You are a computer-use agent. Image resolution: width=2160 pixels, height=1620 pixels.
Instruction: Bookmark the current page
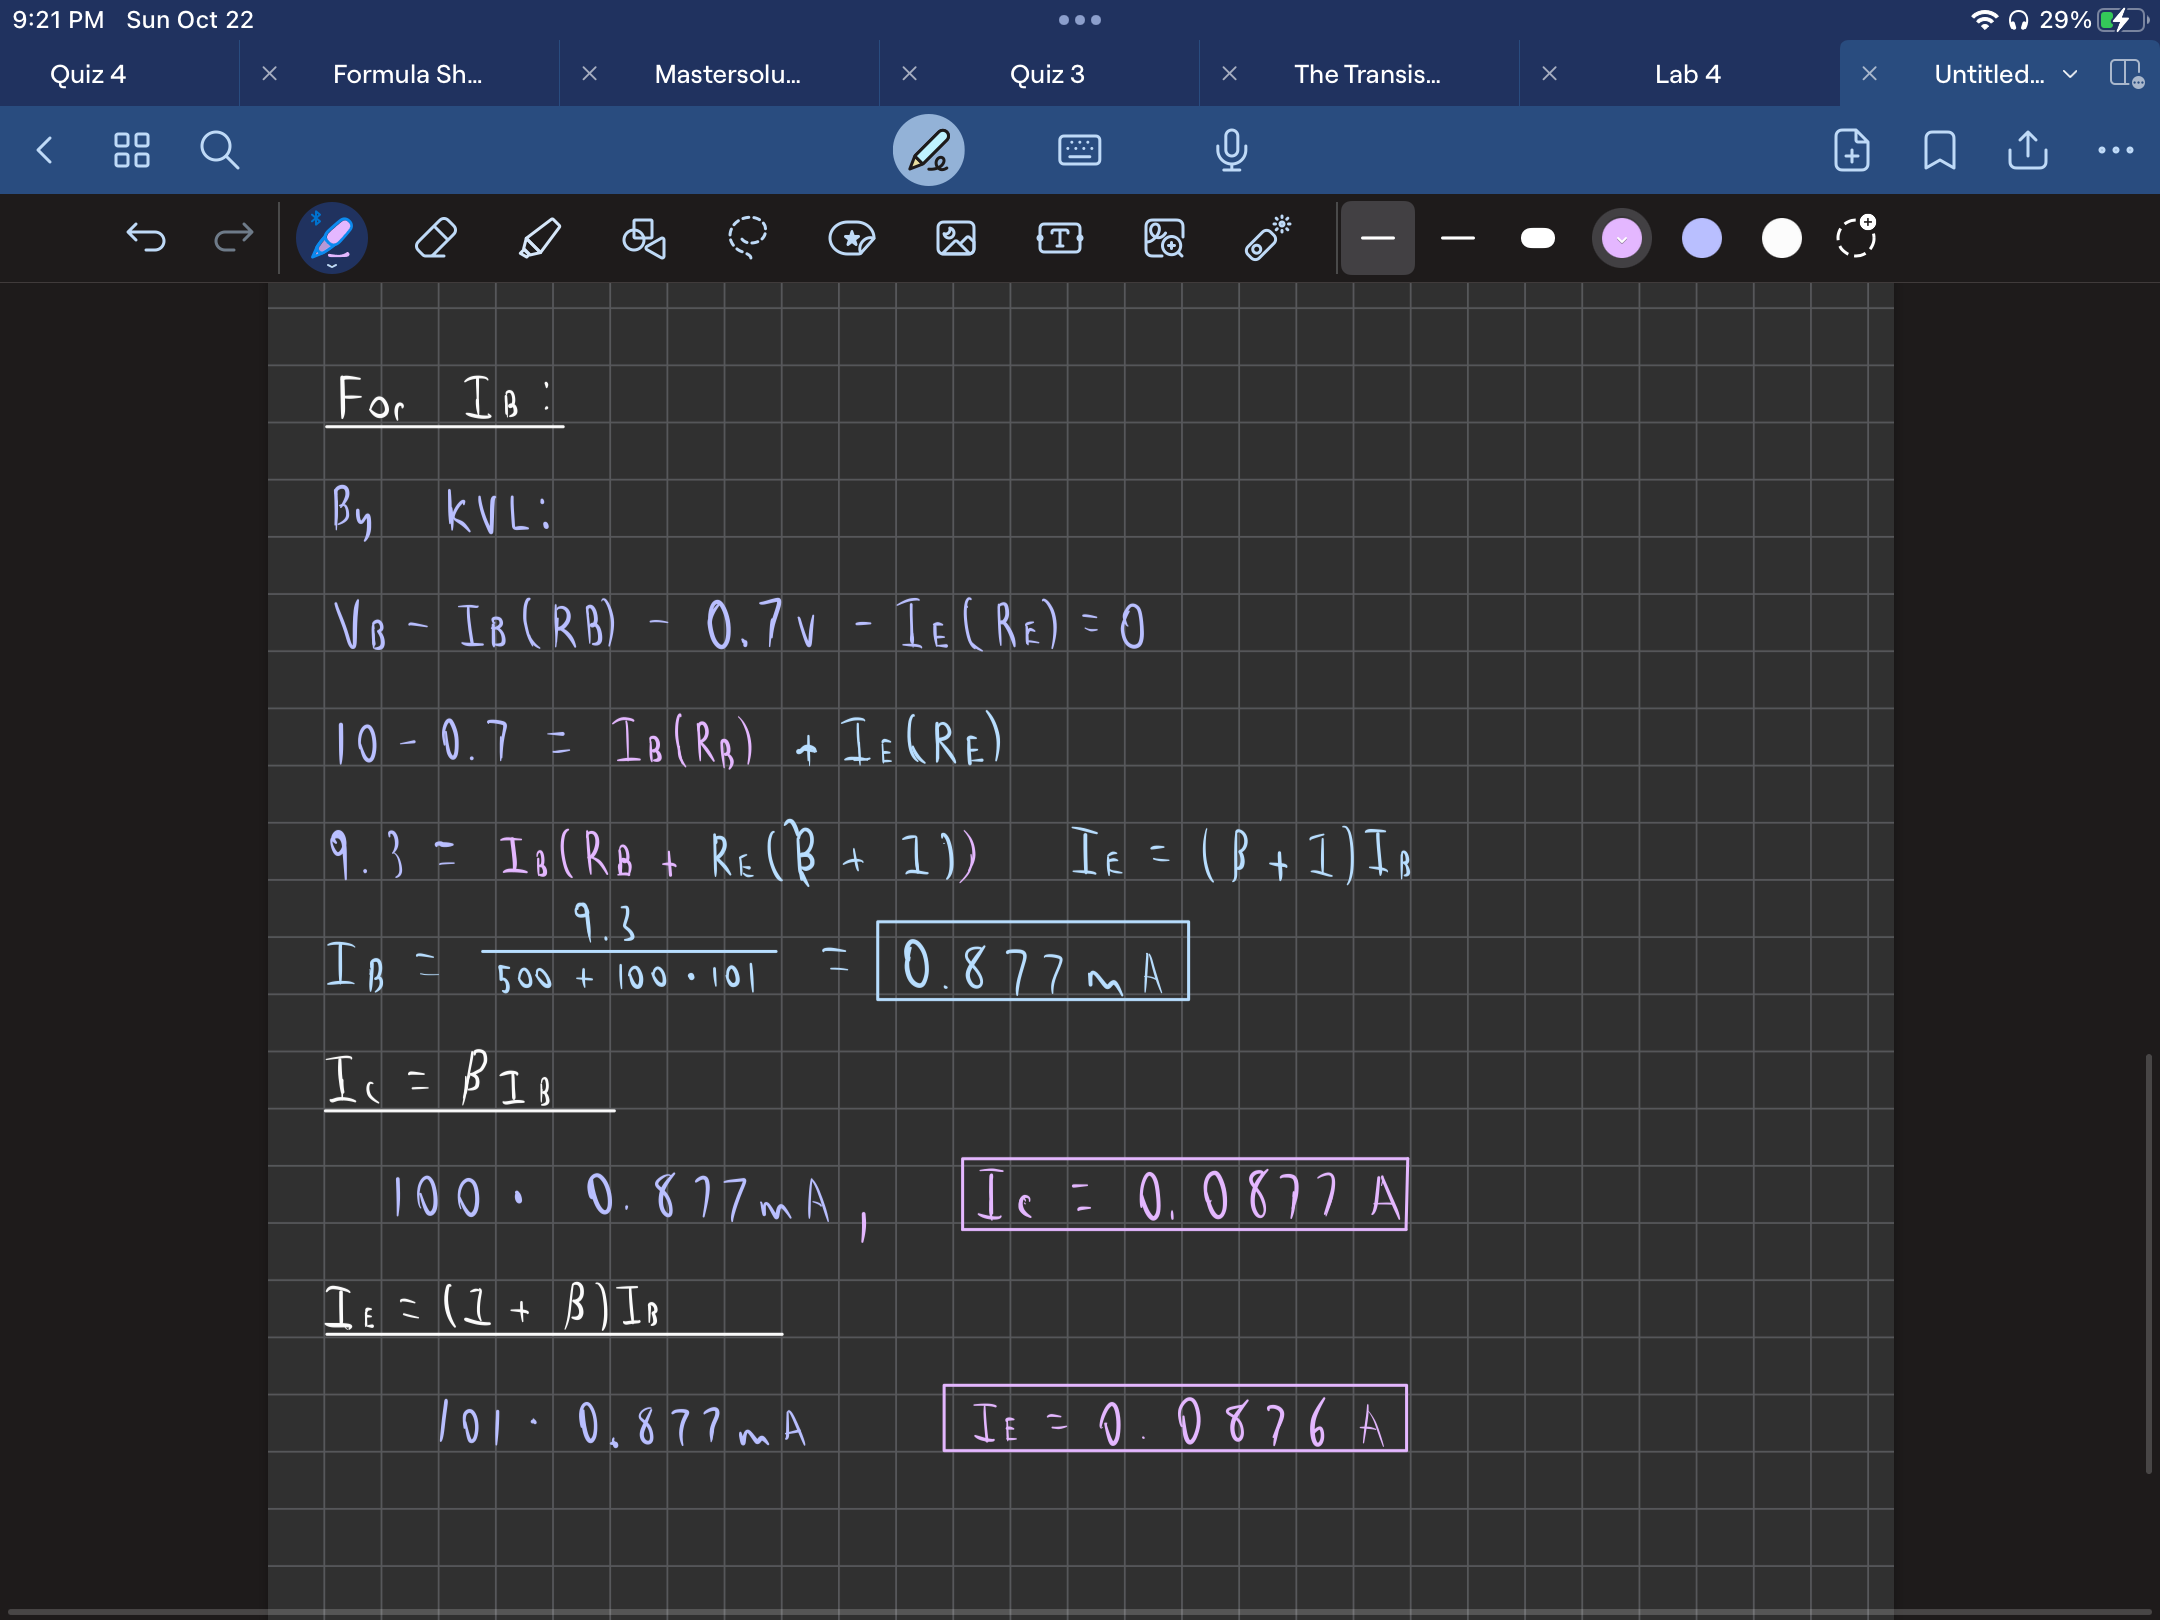click(x=1939, y=150)
